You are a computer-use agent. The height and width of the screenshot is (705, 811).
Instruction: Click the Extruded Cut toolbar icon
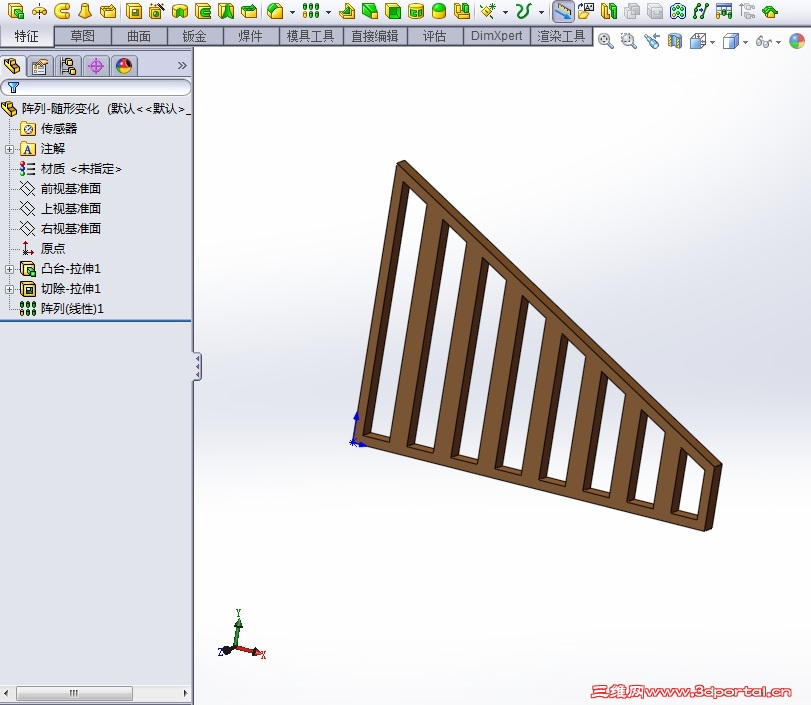[x=134, y=11]
